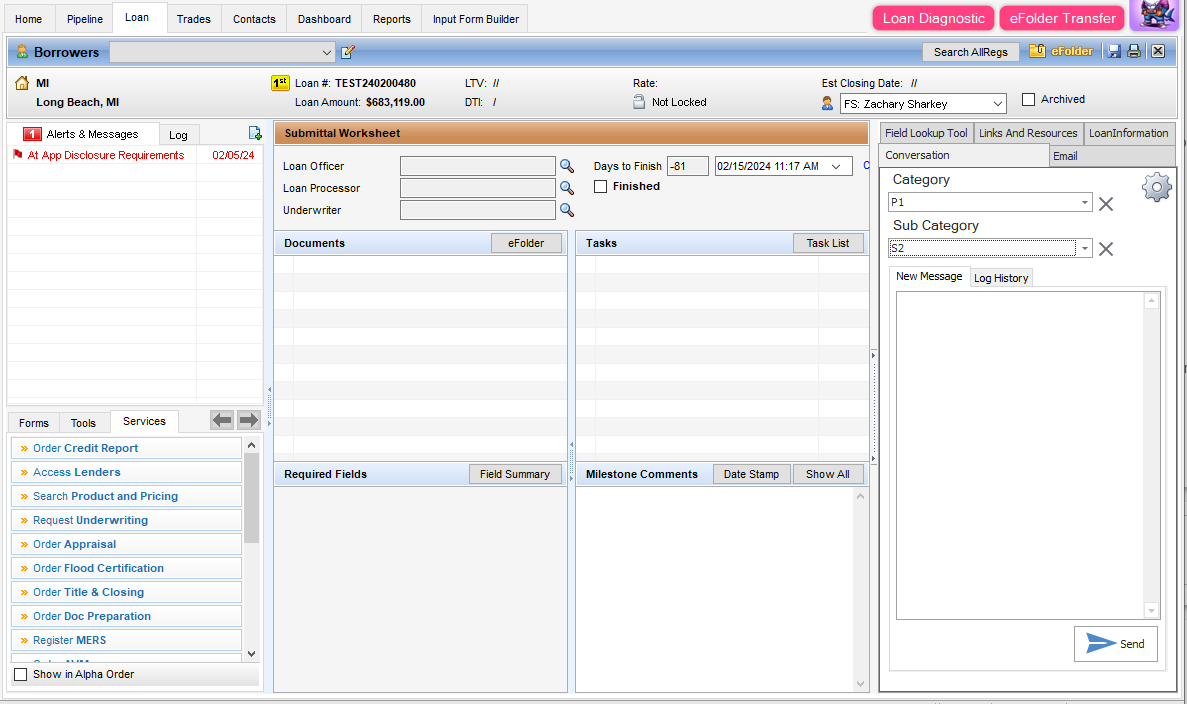Open the Log History tab

(1001, 278)
